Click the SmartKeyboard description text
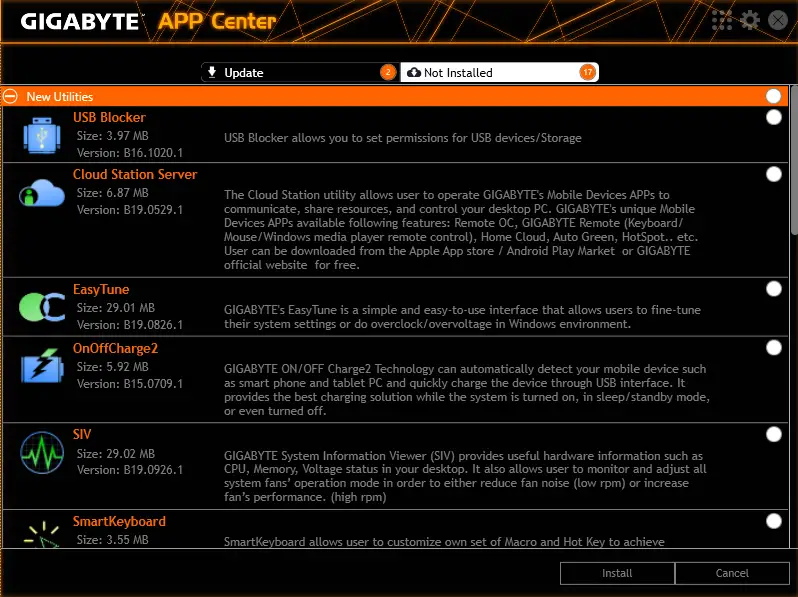Viewport: 798px width, 597px height. (444, 542)
